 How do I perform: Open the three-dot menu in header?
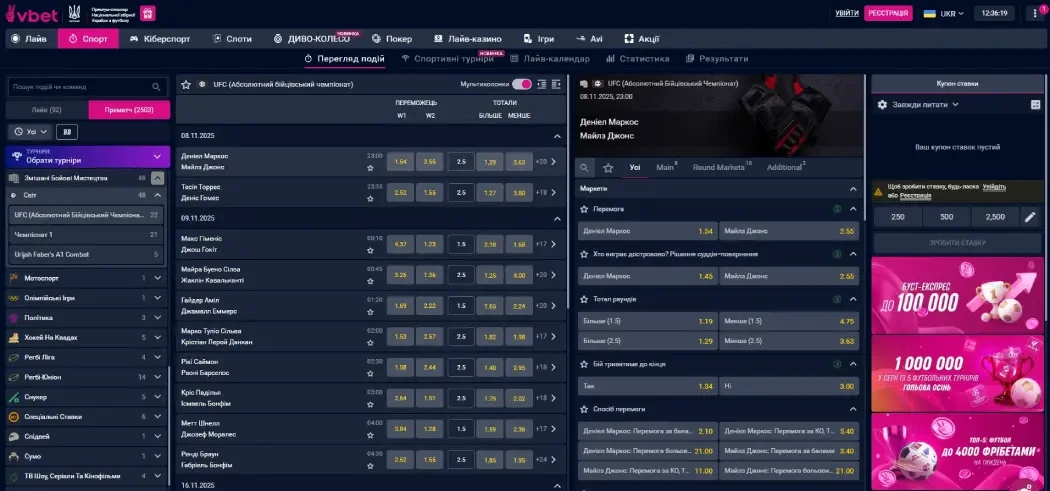click(x=1035, y=13)
